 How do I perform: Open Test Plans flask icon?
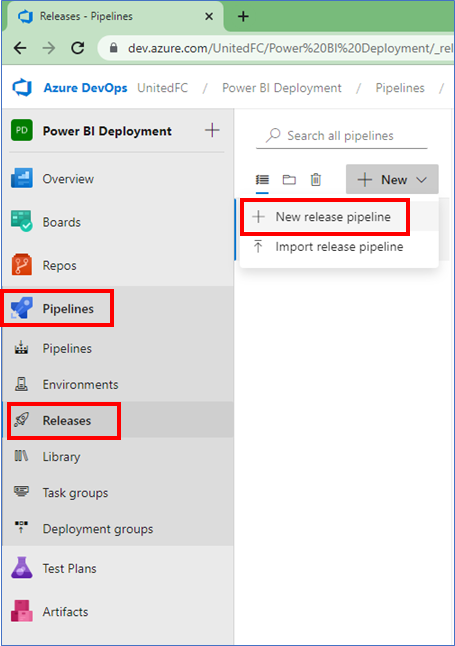coord(21,568)
